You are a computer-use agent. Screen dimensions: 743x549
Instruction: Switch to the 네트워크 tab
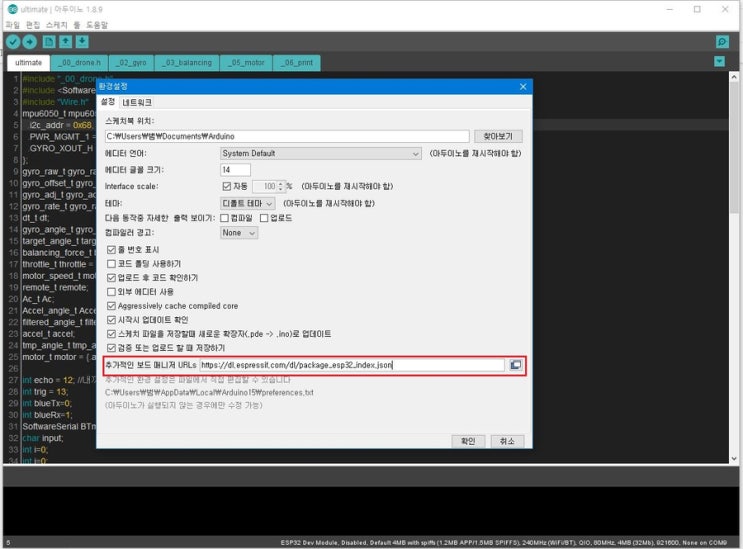point(137,102)
